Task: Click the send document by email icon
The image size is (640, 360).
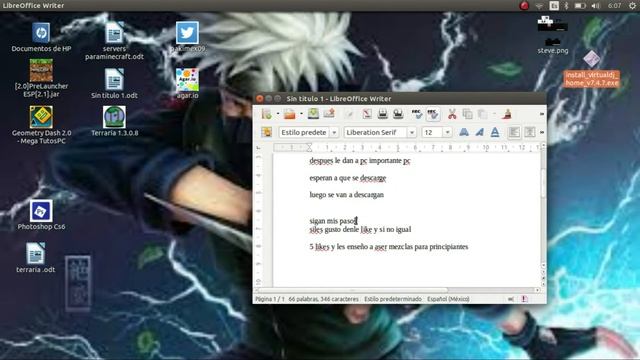Action: click(x=329, y=114)
